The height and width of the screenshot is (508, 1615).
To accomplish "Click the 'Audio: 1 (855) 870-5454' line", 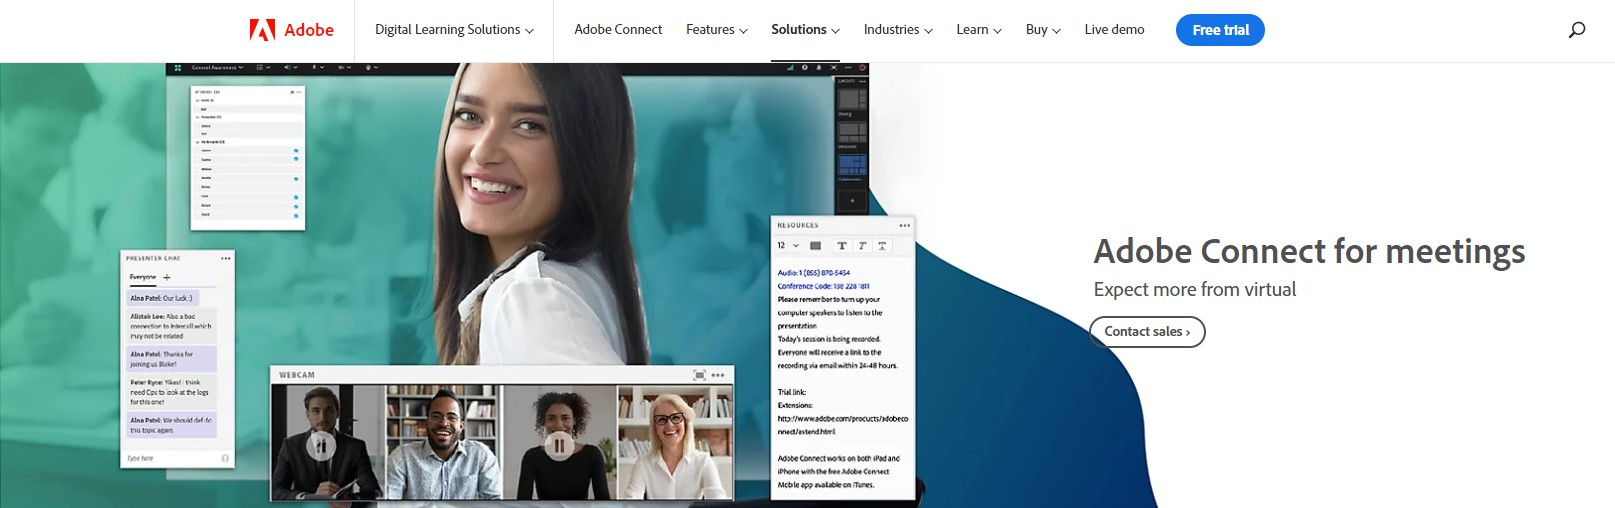I will click(x=814, y=272).
